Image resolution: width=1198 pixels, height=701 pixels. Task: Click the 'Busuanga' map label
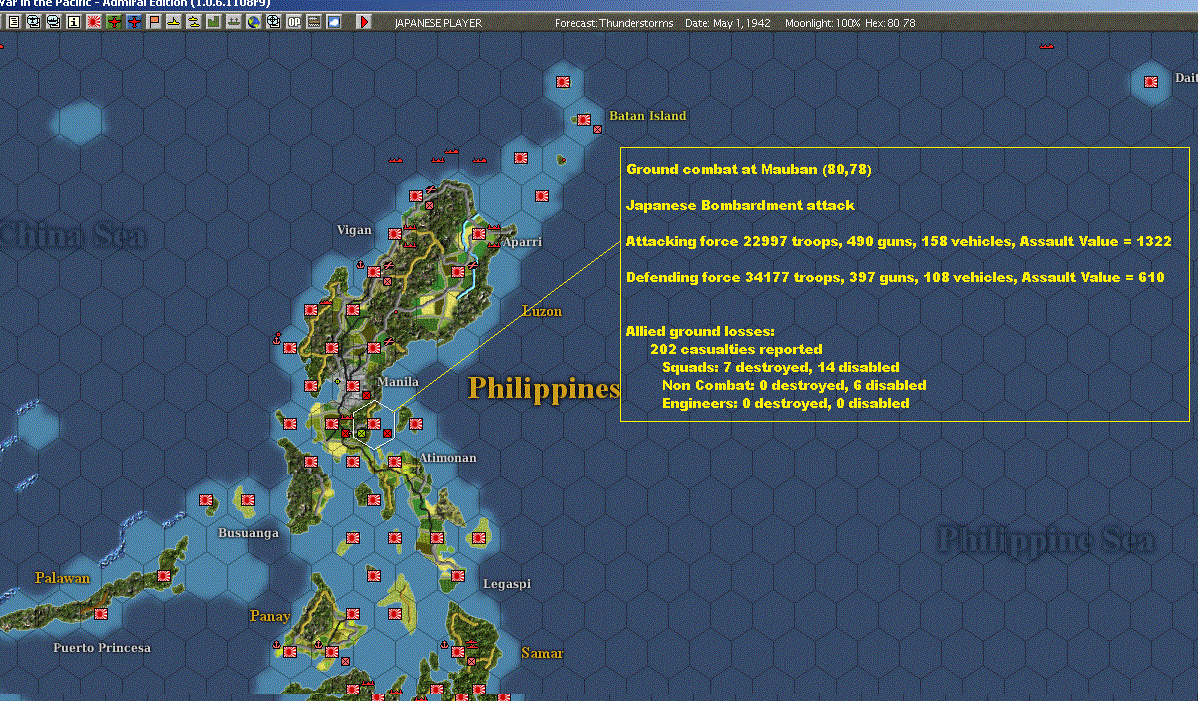248,533
